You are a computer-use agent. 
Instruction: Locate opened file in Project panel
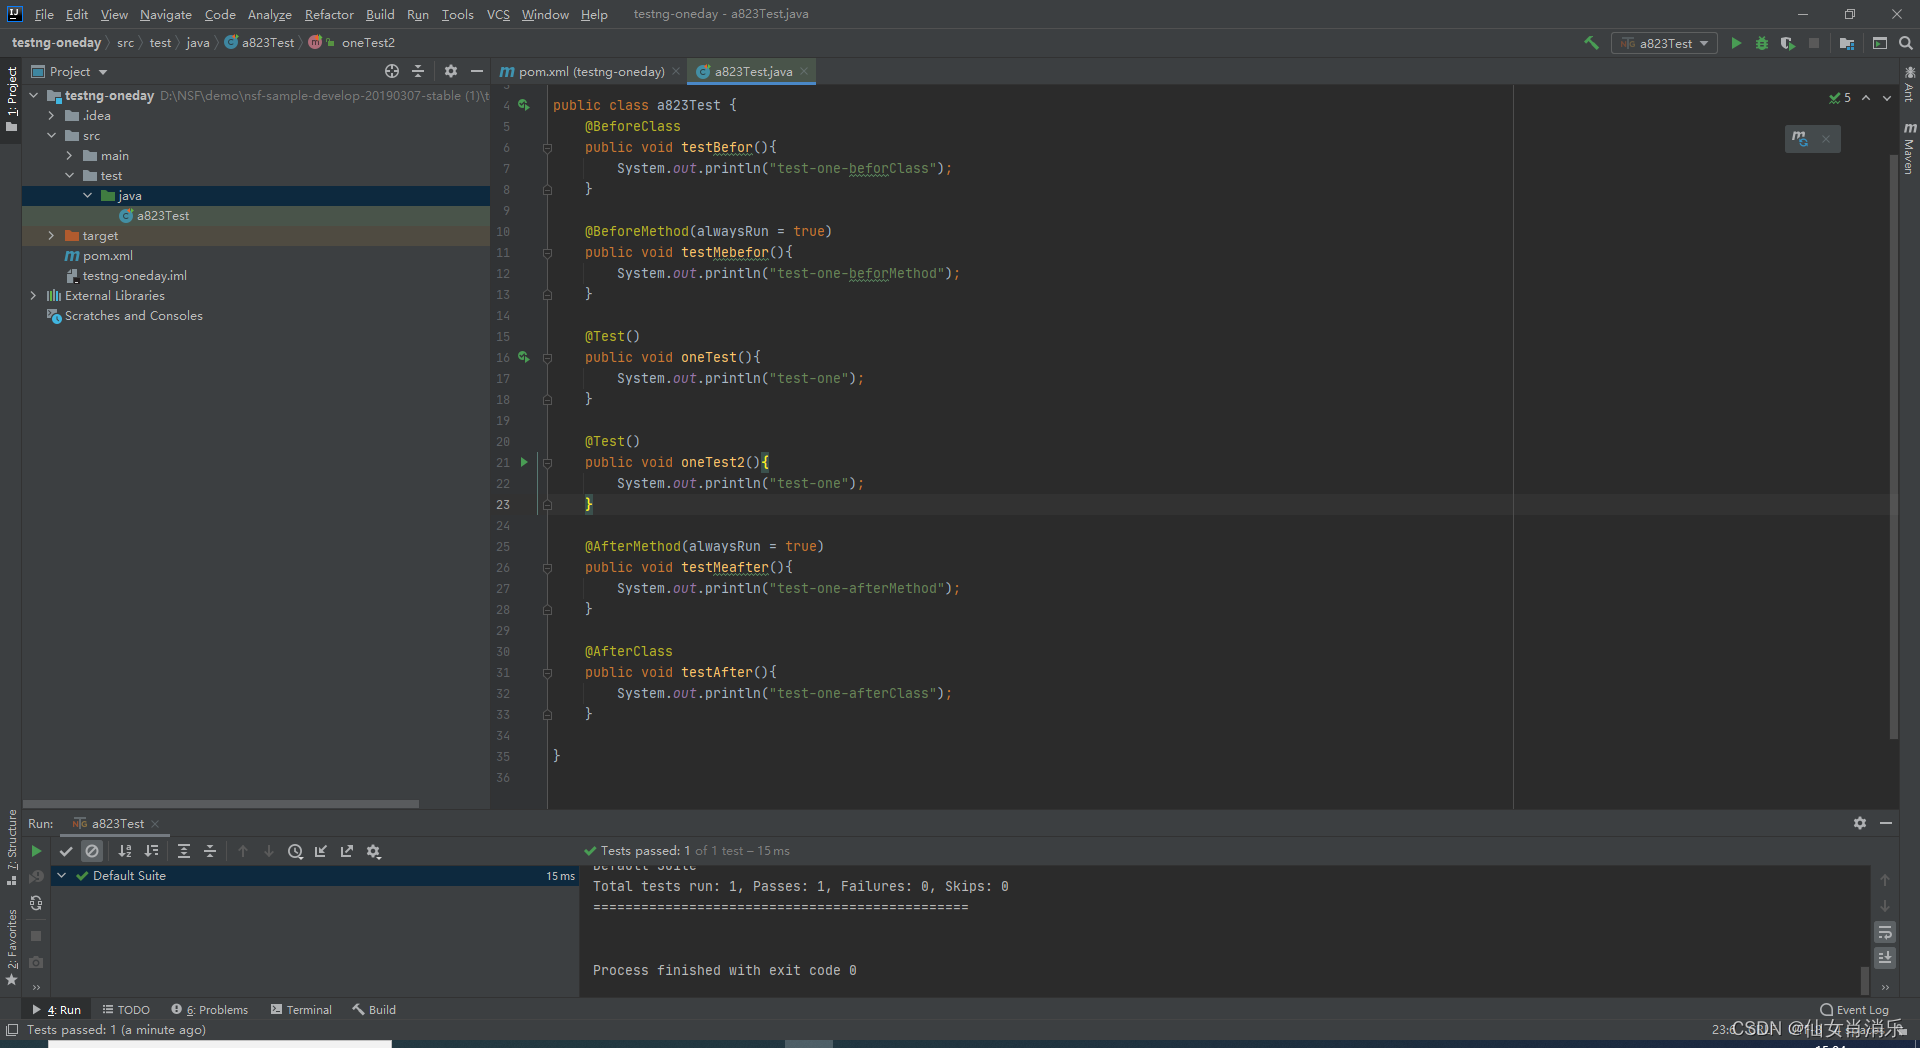tap(392, 71)
